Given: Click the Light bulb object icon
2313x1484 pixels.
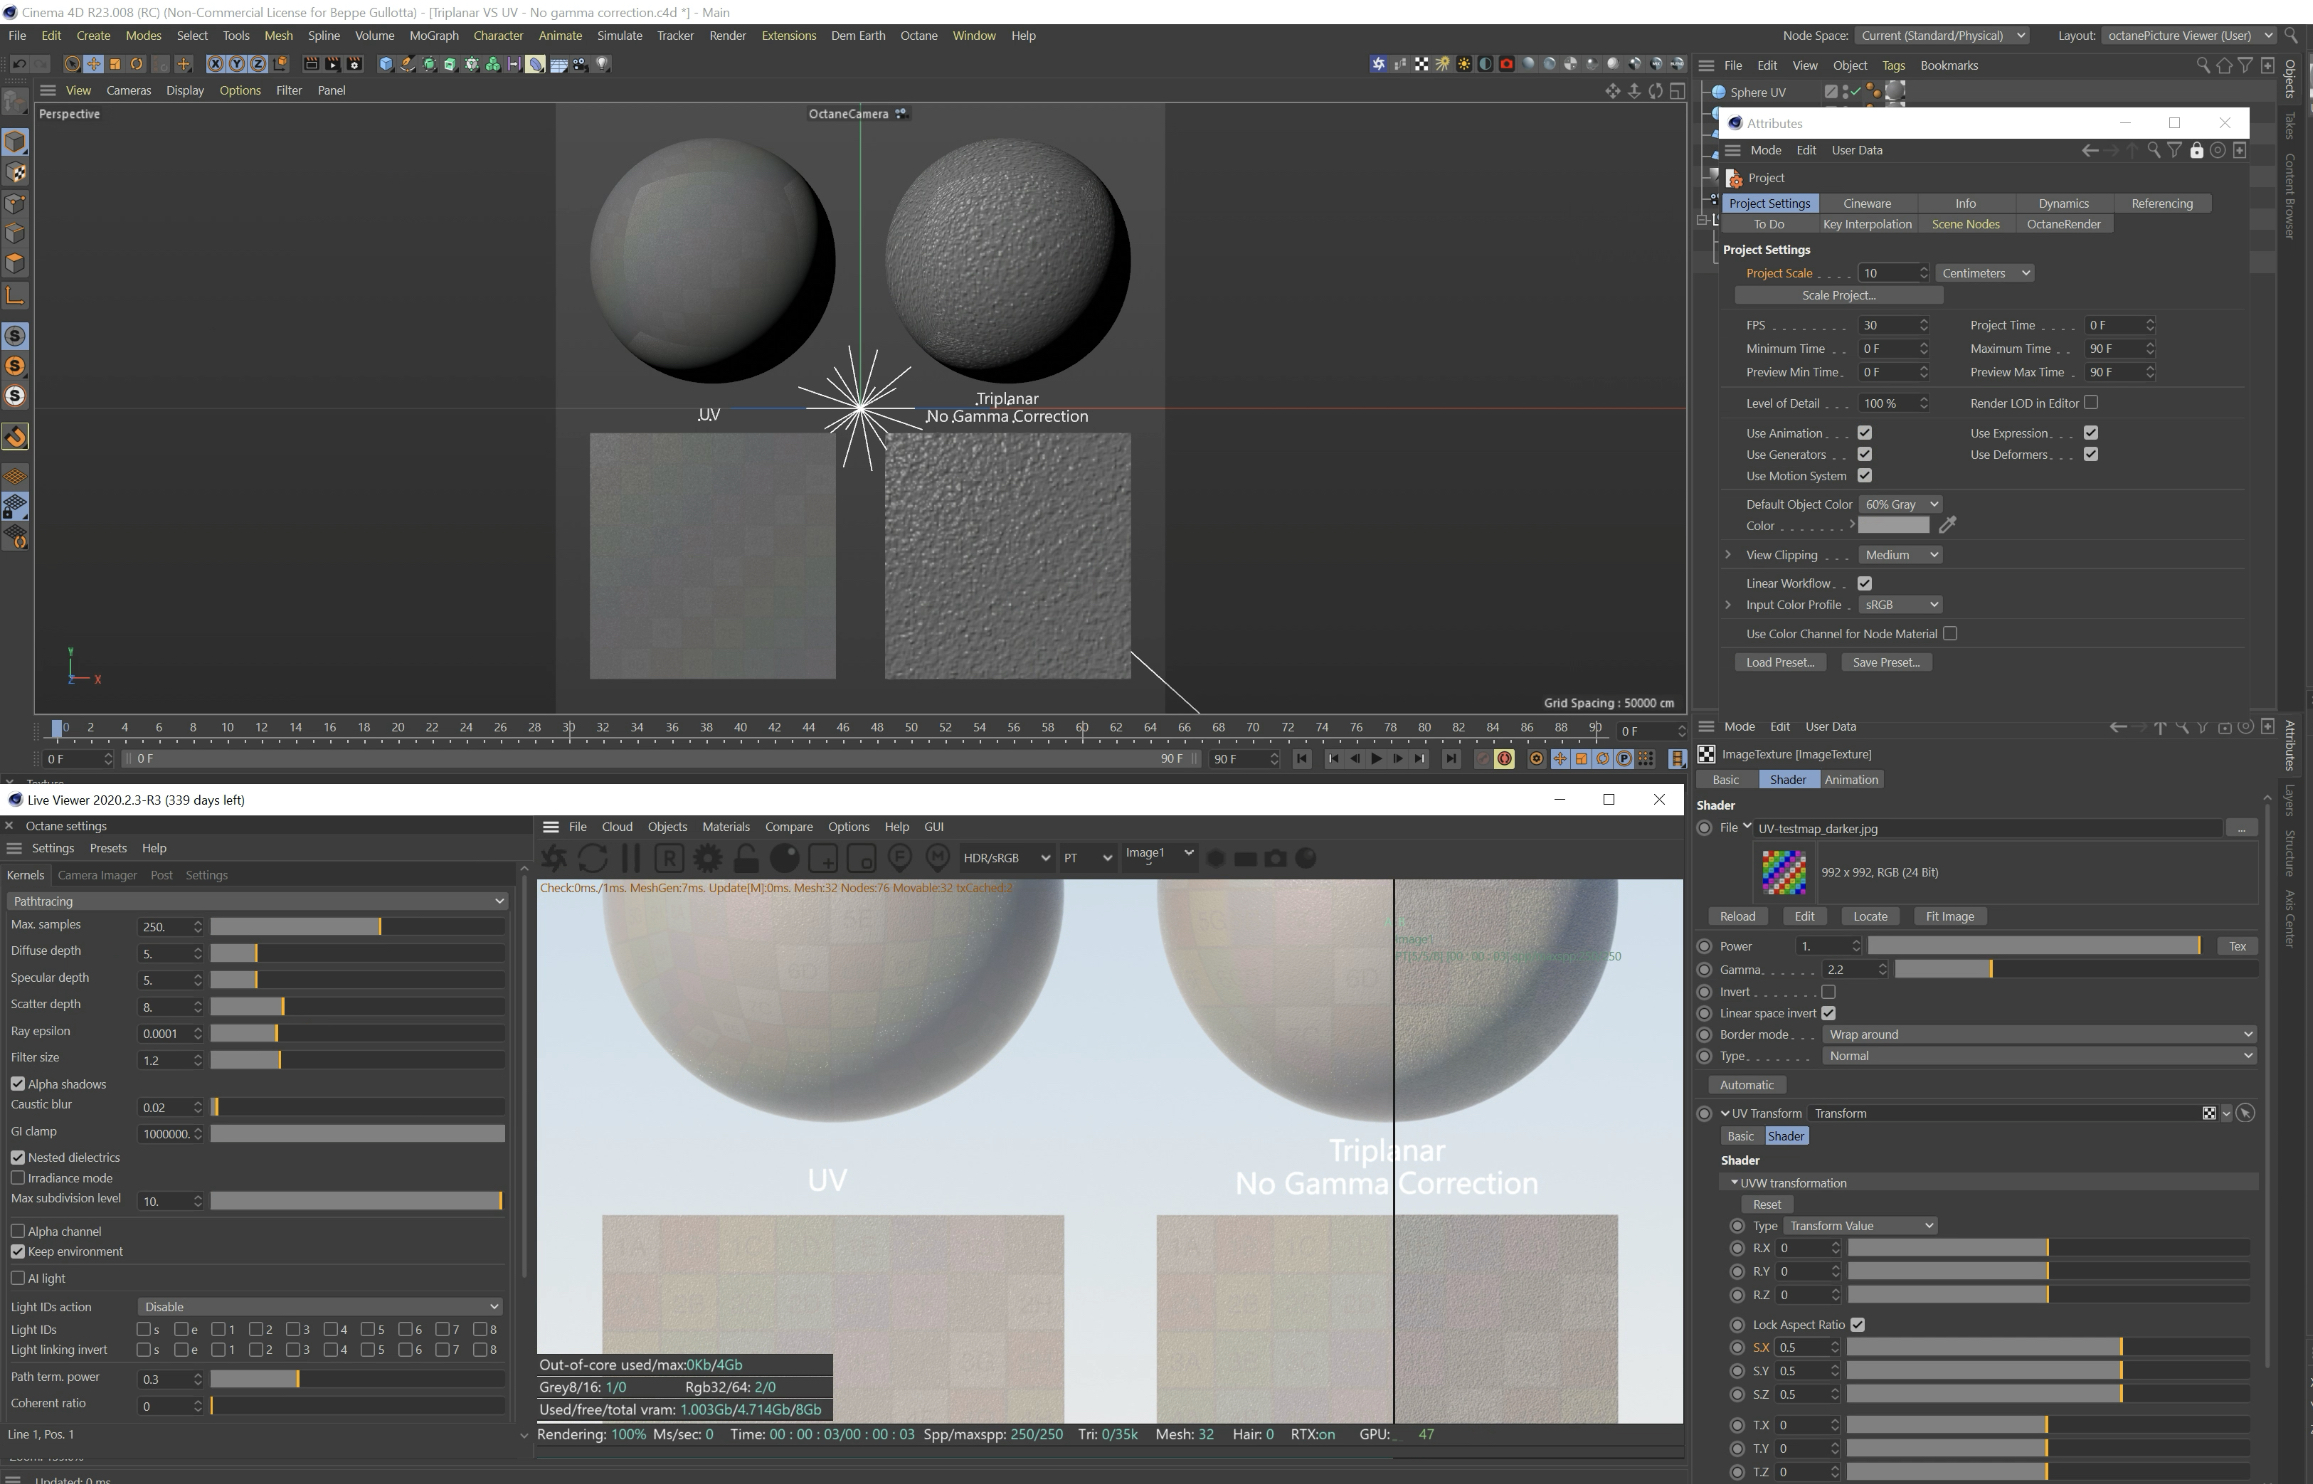Looking at the screenshot, I should pyautogui.click(x=602, y=63).
